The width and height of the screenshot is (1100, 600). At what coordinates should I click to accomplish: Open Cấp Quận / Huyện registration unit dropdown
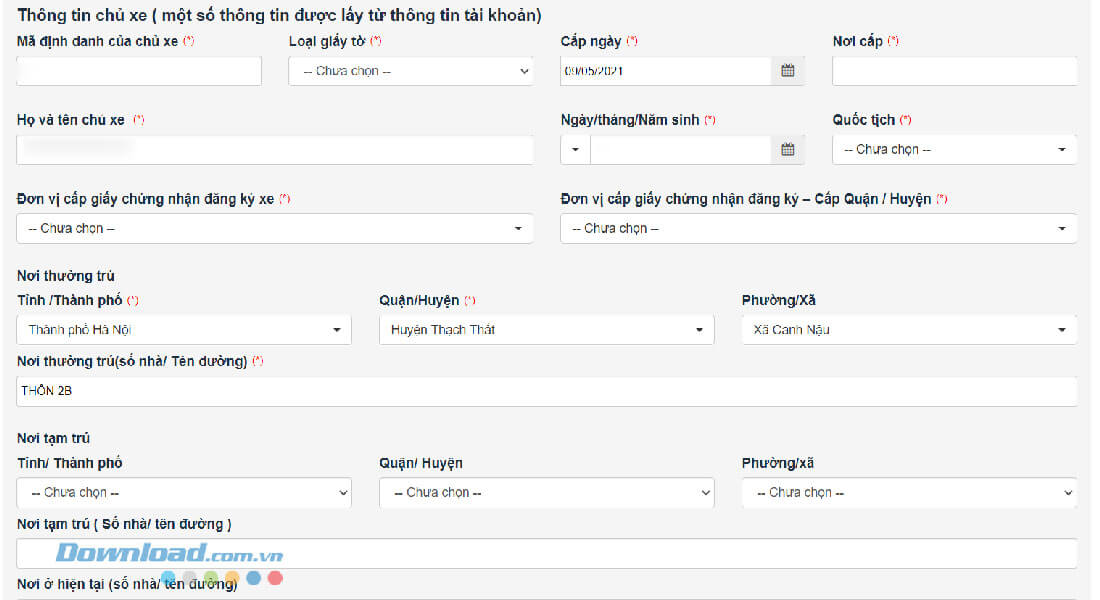[818, 229]
